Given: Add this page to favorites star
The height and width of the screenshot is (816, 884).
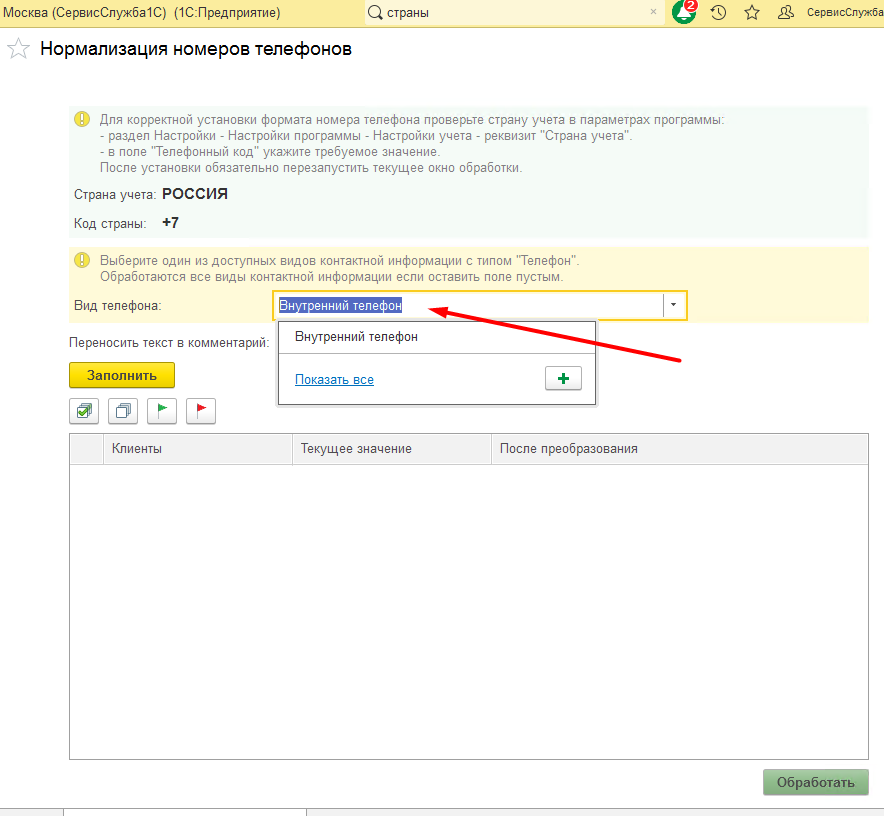Looking at the screenshot, I should tap(18, 49).
